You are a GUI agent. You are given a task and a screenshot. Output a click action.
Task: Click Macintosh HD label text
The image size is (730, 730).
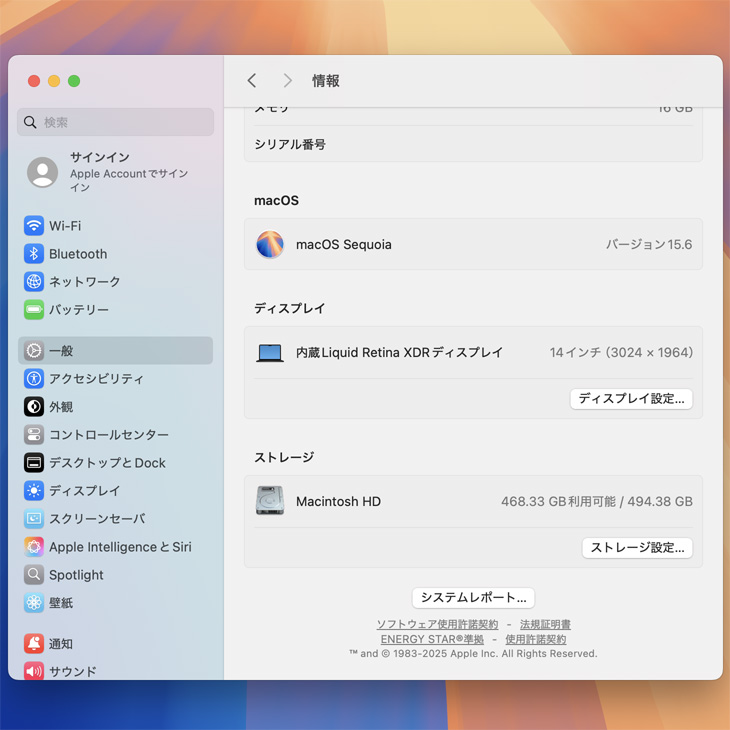pyautogui.click(x=338, y=501)
